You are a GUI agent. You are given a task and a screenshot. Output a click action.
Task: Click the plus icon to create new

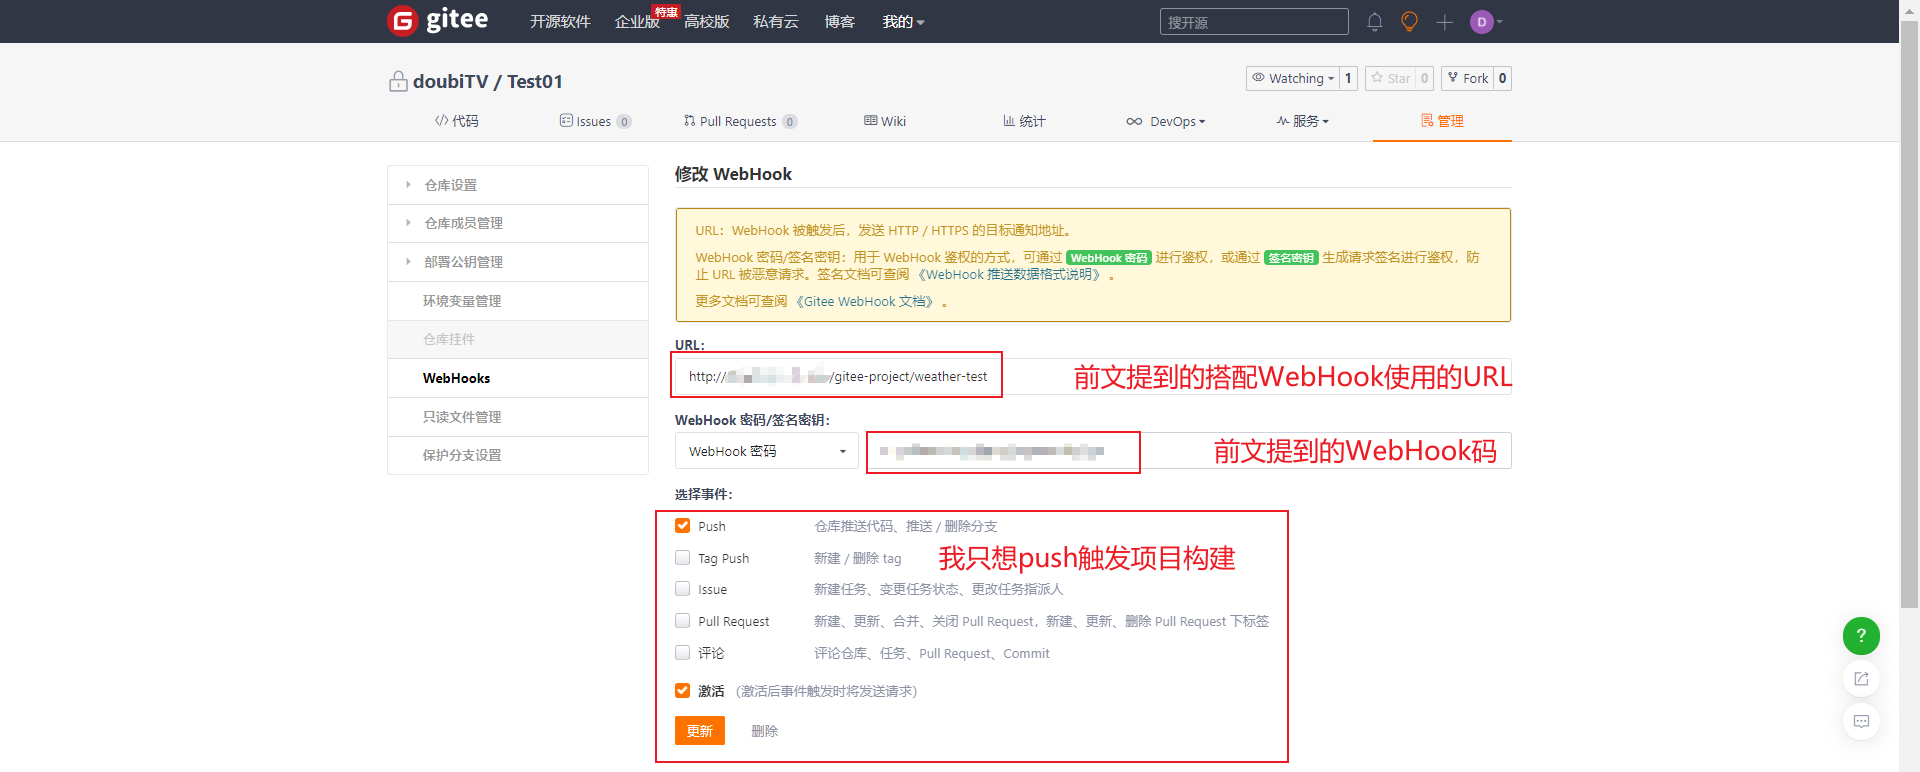1444,22
